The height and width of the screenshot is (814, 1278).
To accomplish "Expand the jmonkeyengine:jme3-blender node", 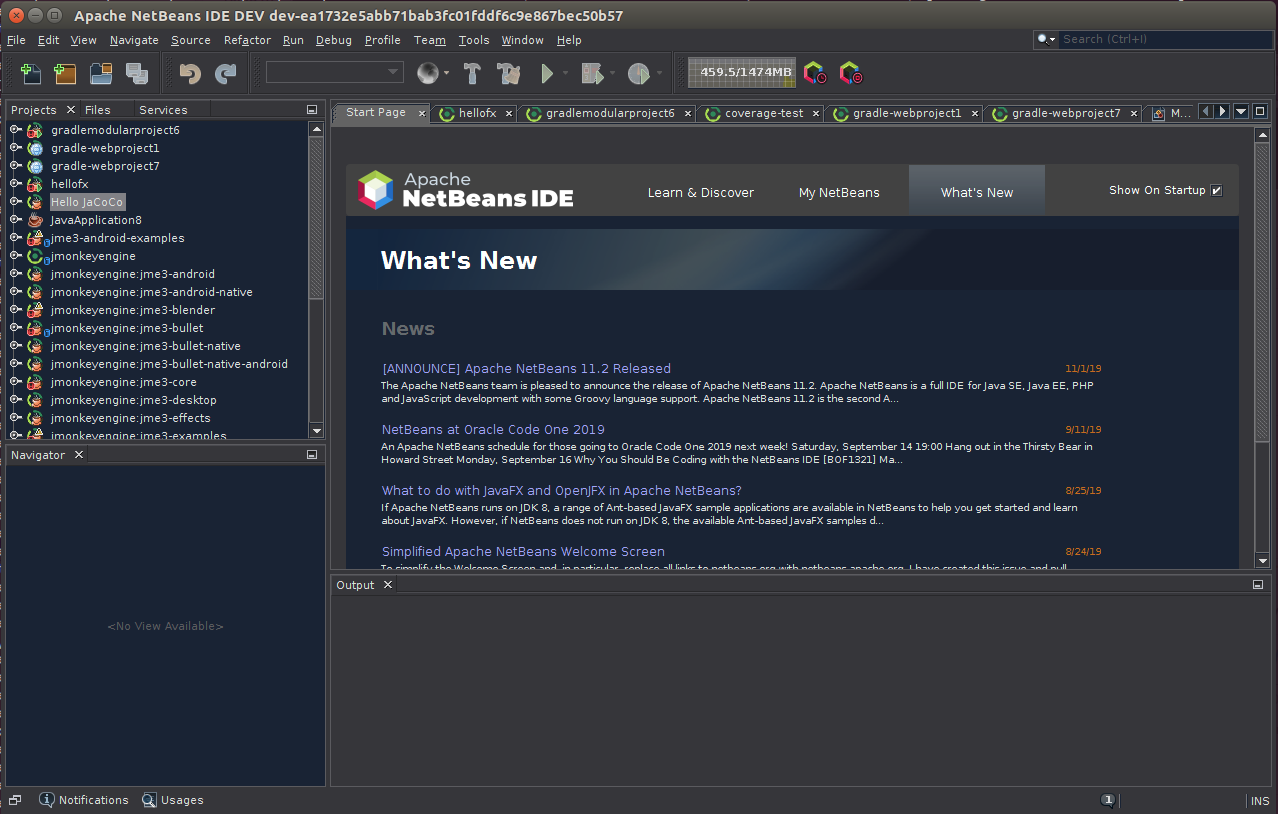I will [x=15, y=310].
